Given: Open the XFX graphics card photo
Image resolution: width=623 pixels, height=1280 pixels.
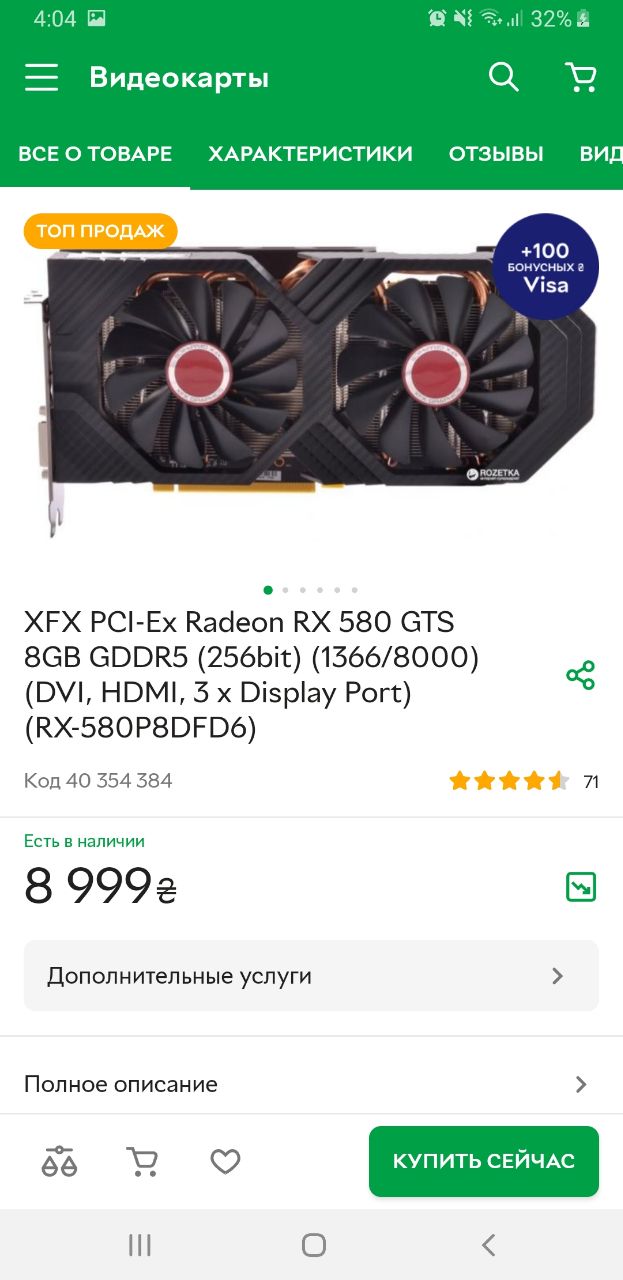Looking at the screenshot, I should coord(310,385).
